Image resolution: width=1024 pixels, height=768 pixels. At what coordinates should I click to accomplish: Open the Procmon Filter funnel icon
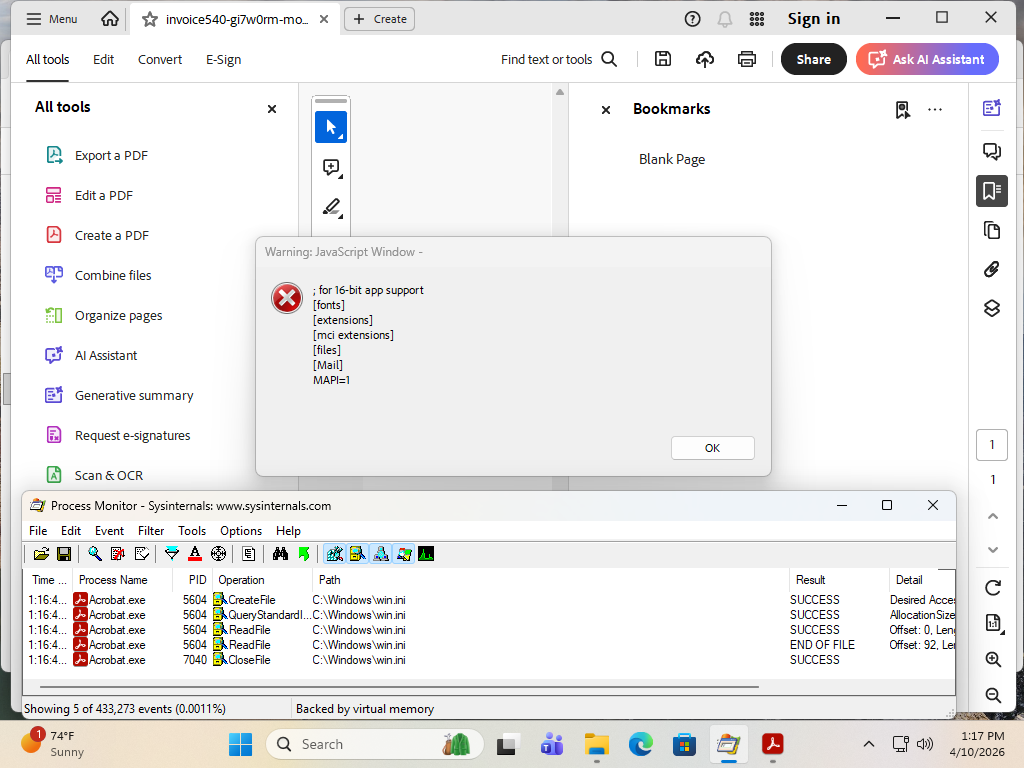tap(172, 554)
